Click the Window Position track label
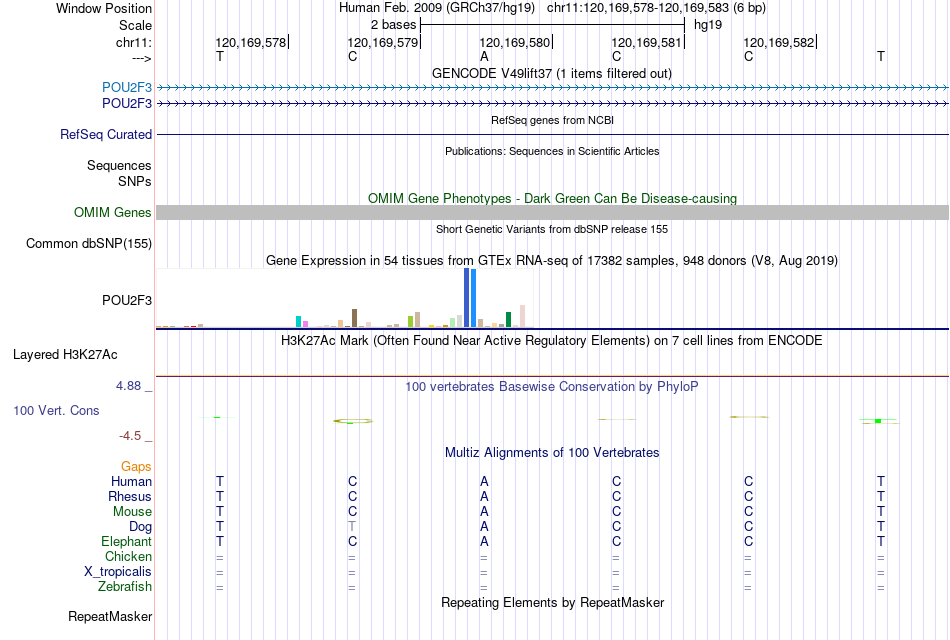Screen dimensions: 950x640 coord(104,8)
